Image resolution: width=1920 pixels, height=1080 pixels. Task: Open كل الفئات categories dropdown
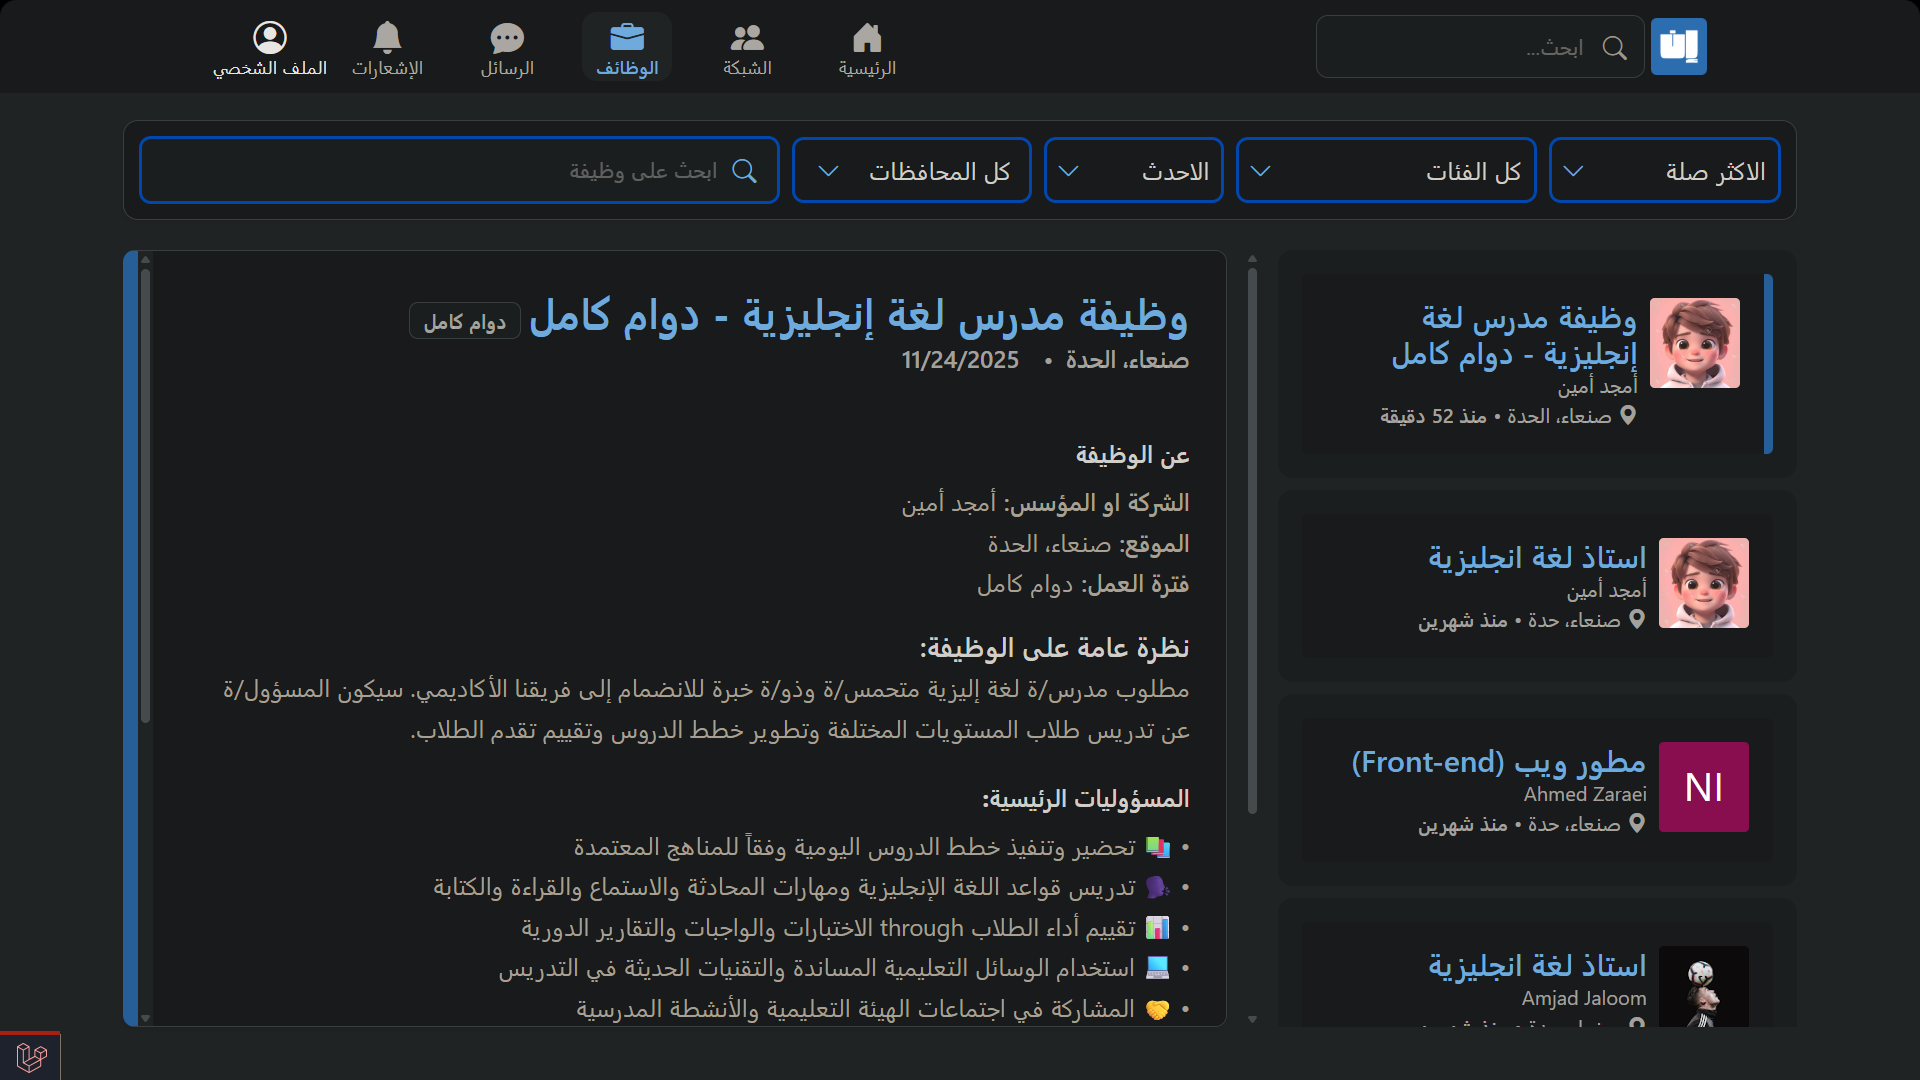coord(1385,171)
